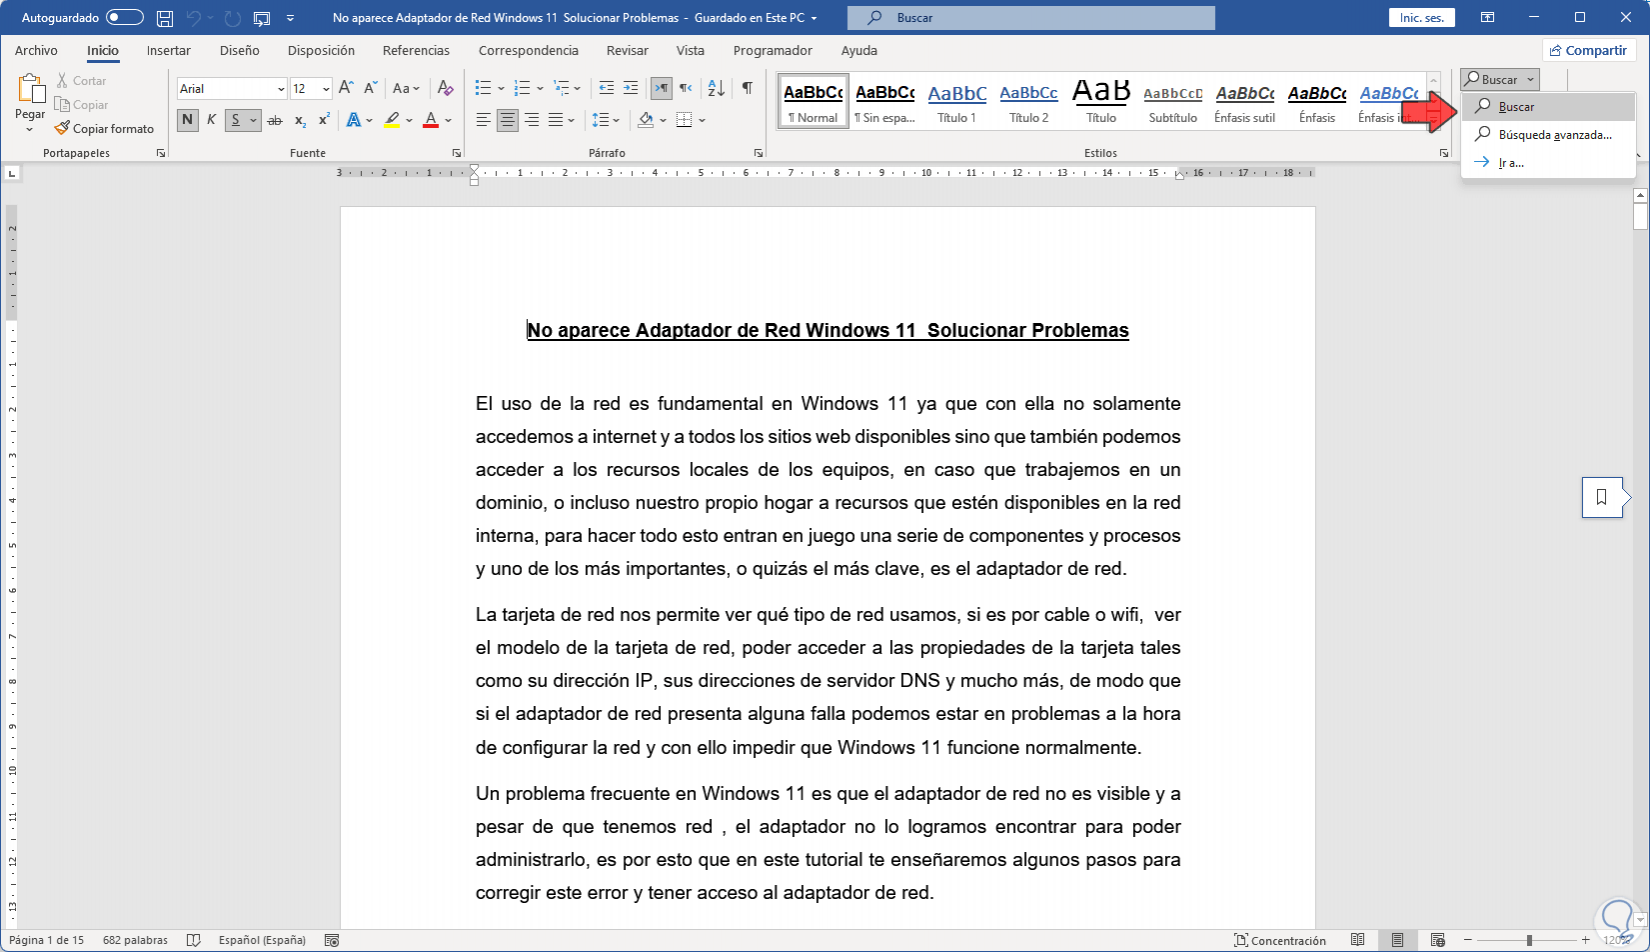This screenshot has width=1650, height=952.
Task: Expand the highlight color dropdown arrow
Action: pos(409,120)
